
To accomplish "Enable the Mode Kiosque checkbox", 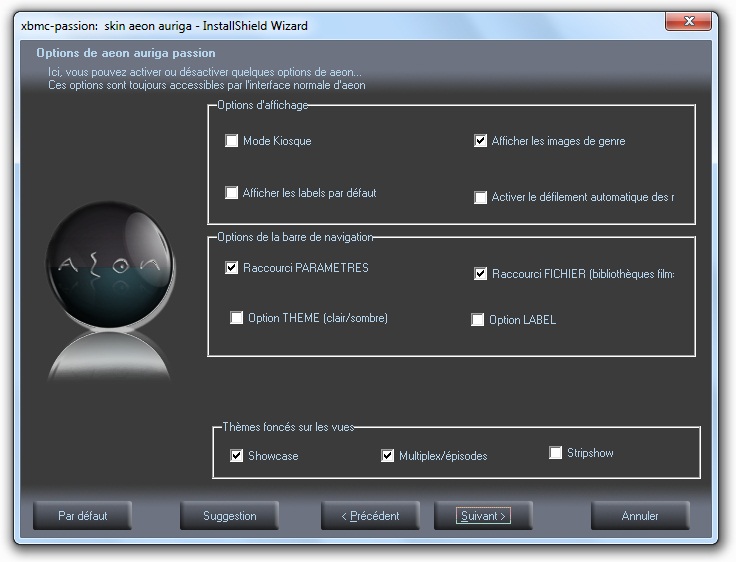I will point(232,141).
